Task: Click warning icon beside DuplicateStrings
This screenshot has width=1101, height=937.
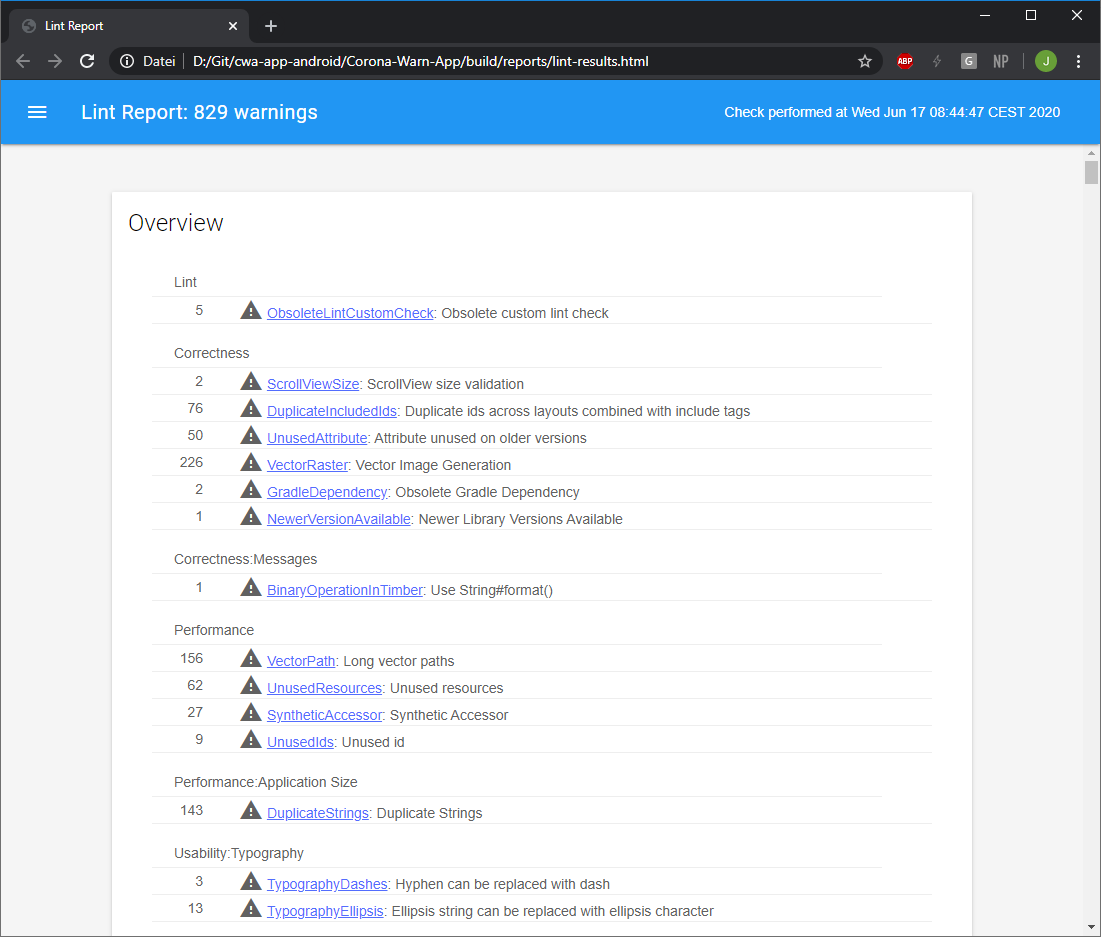Action: tap(251, 810)
